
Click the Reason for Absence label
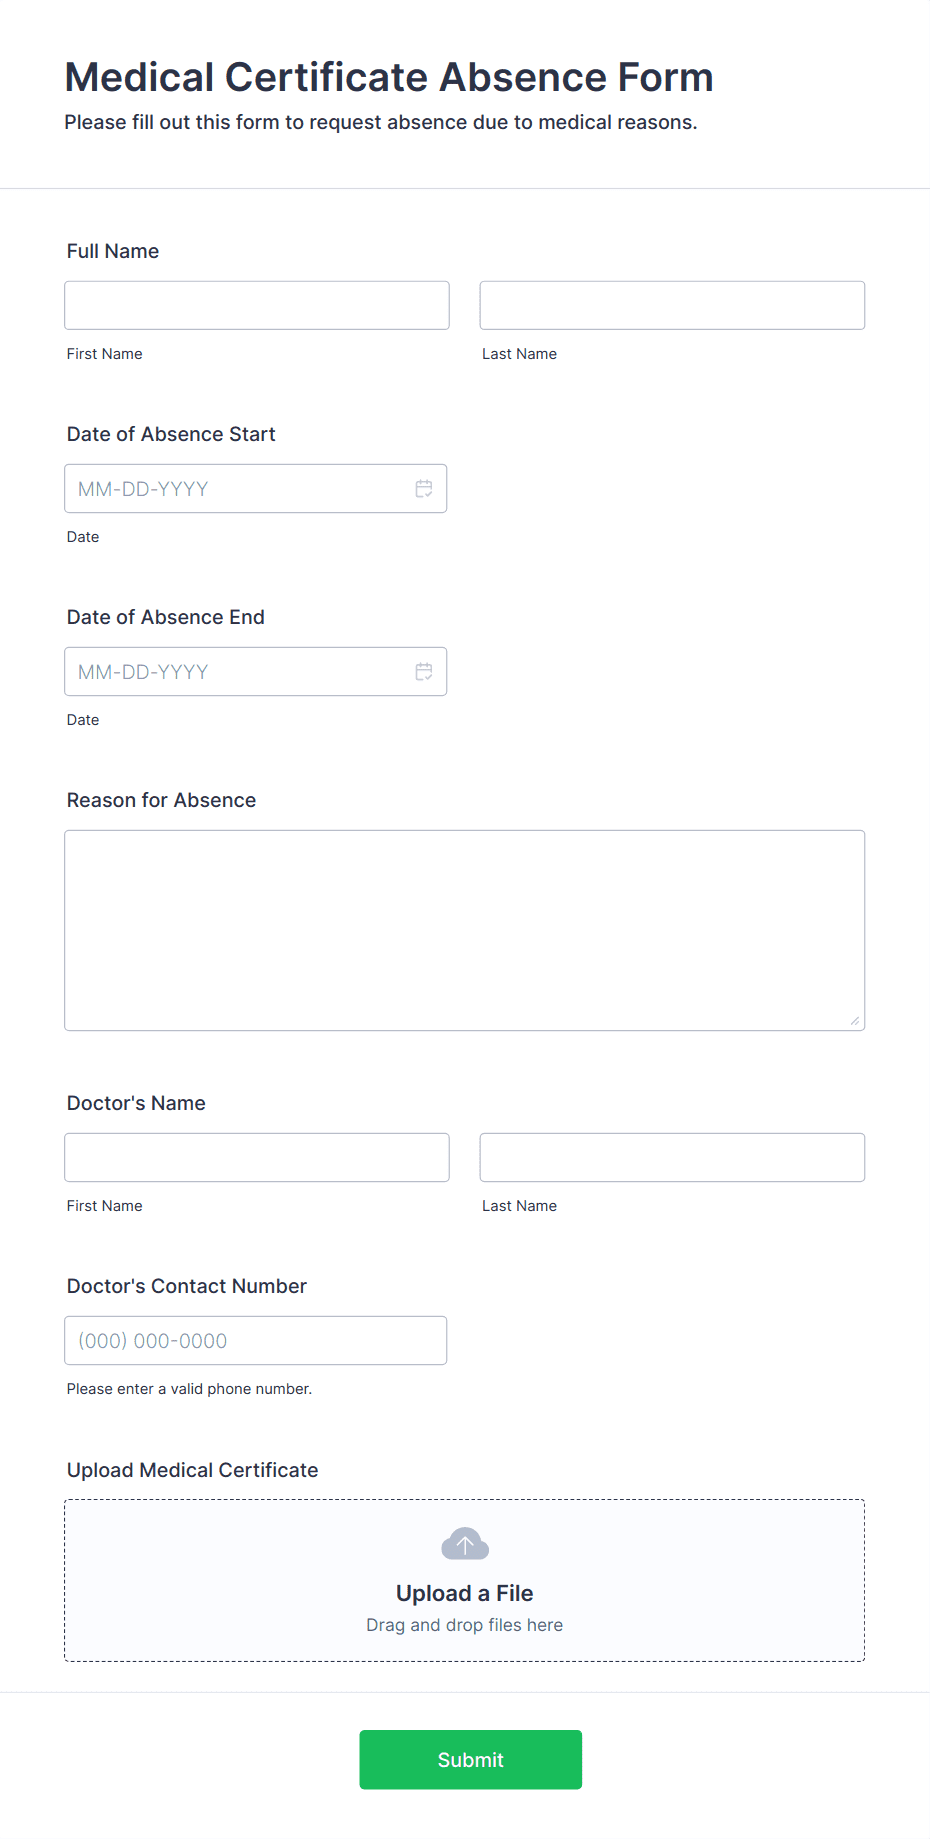[x=161, y=800]
